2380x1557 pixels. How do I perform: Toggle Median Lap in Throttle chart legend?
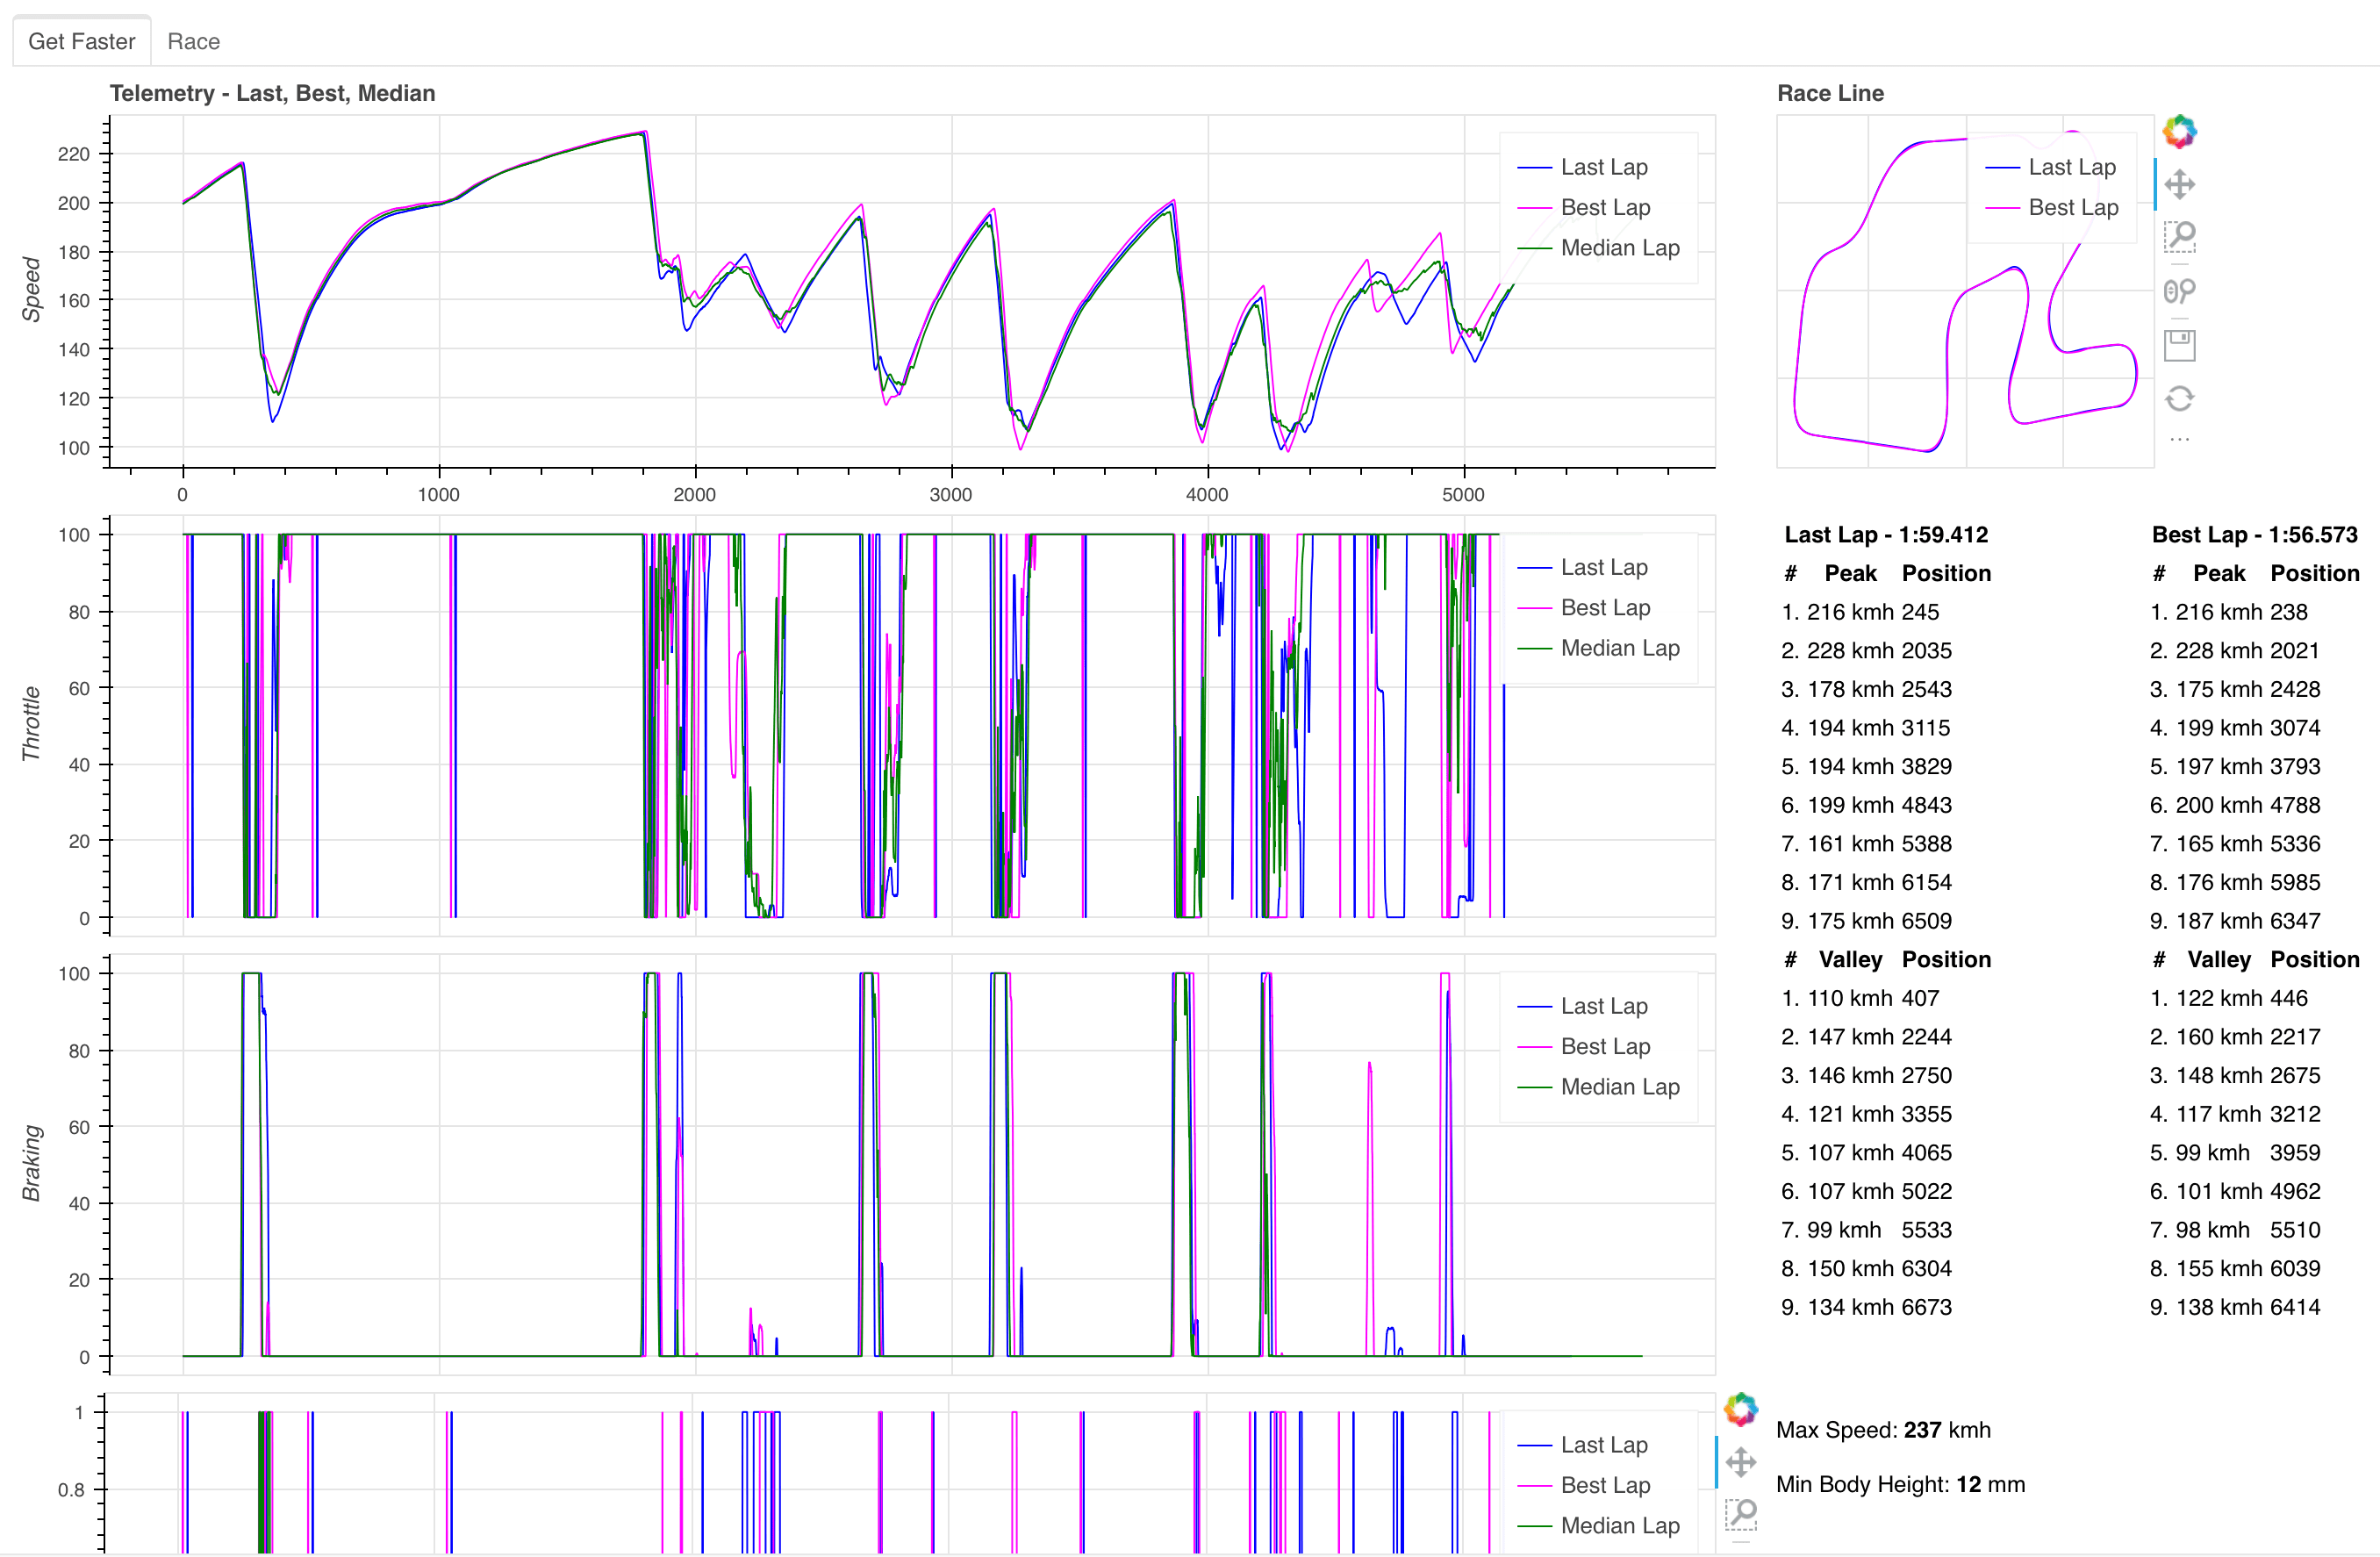(1619, 648)
